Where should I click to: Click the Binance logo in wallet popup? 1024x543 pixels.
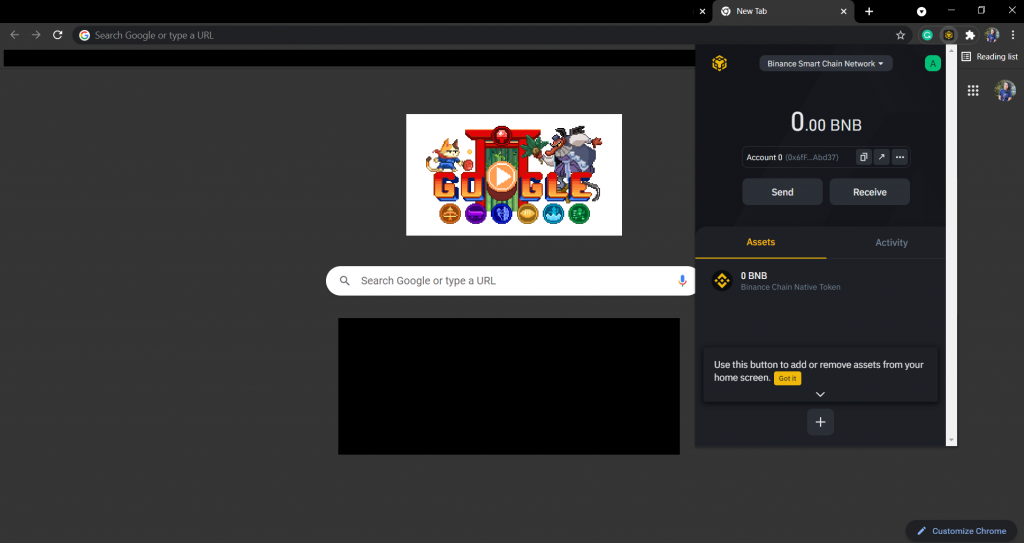[719, 63]
